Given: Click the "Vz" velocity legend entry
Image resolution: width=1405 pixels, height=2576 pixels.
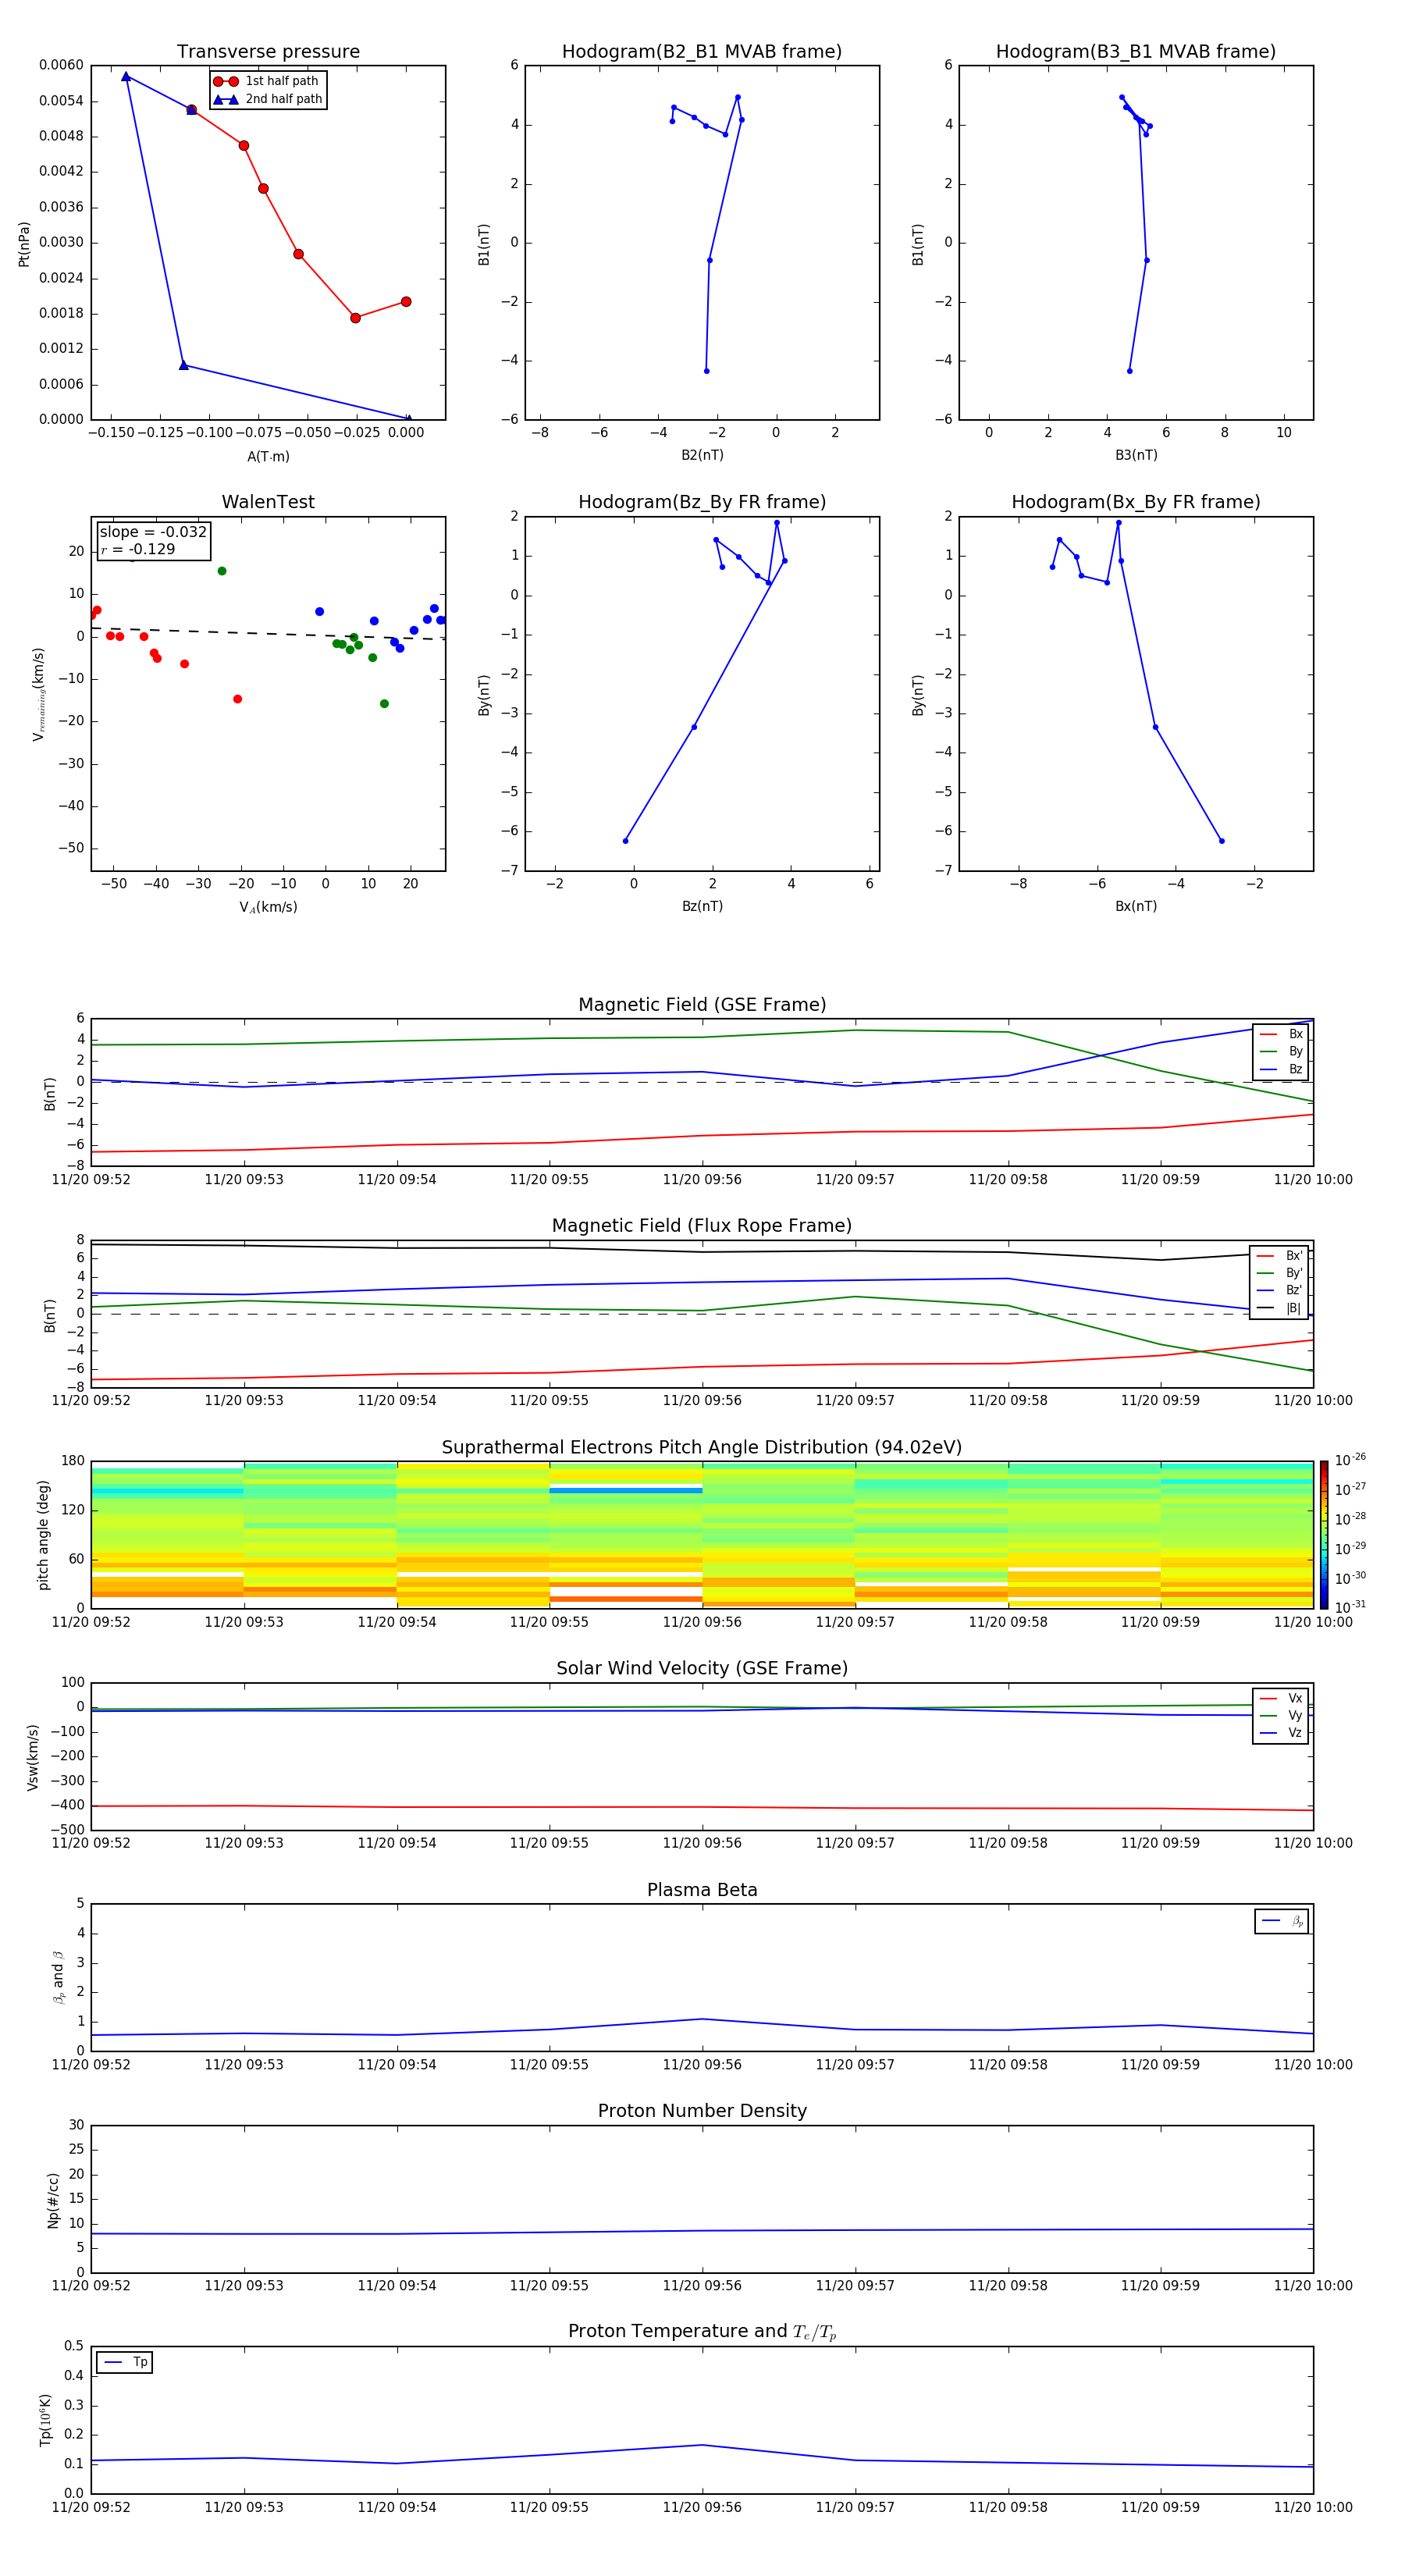Looking at the screenshot, I should pos(1281,1733).
